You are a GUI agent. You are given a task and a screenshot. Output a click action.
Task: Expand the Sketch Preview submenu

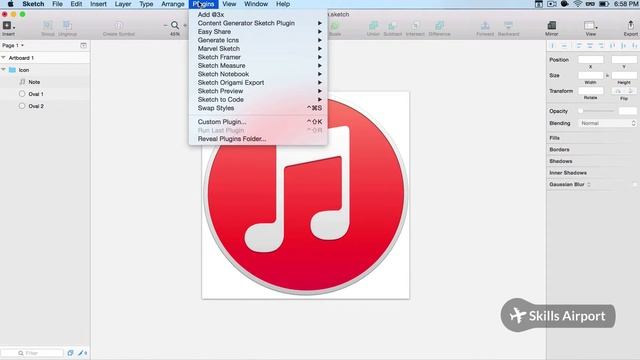click(x=258, y=91)
